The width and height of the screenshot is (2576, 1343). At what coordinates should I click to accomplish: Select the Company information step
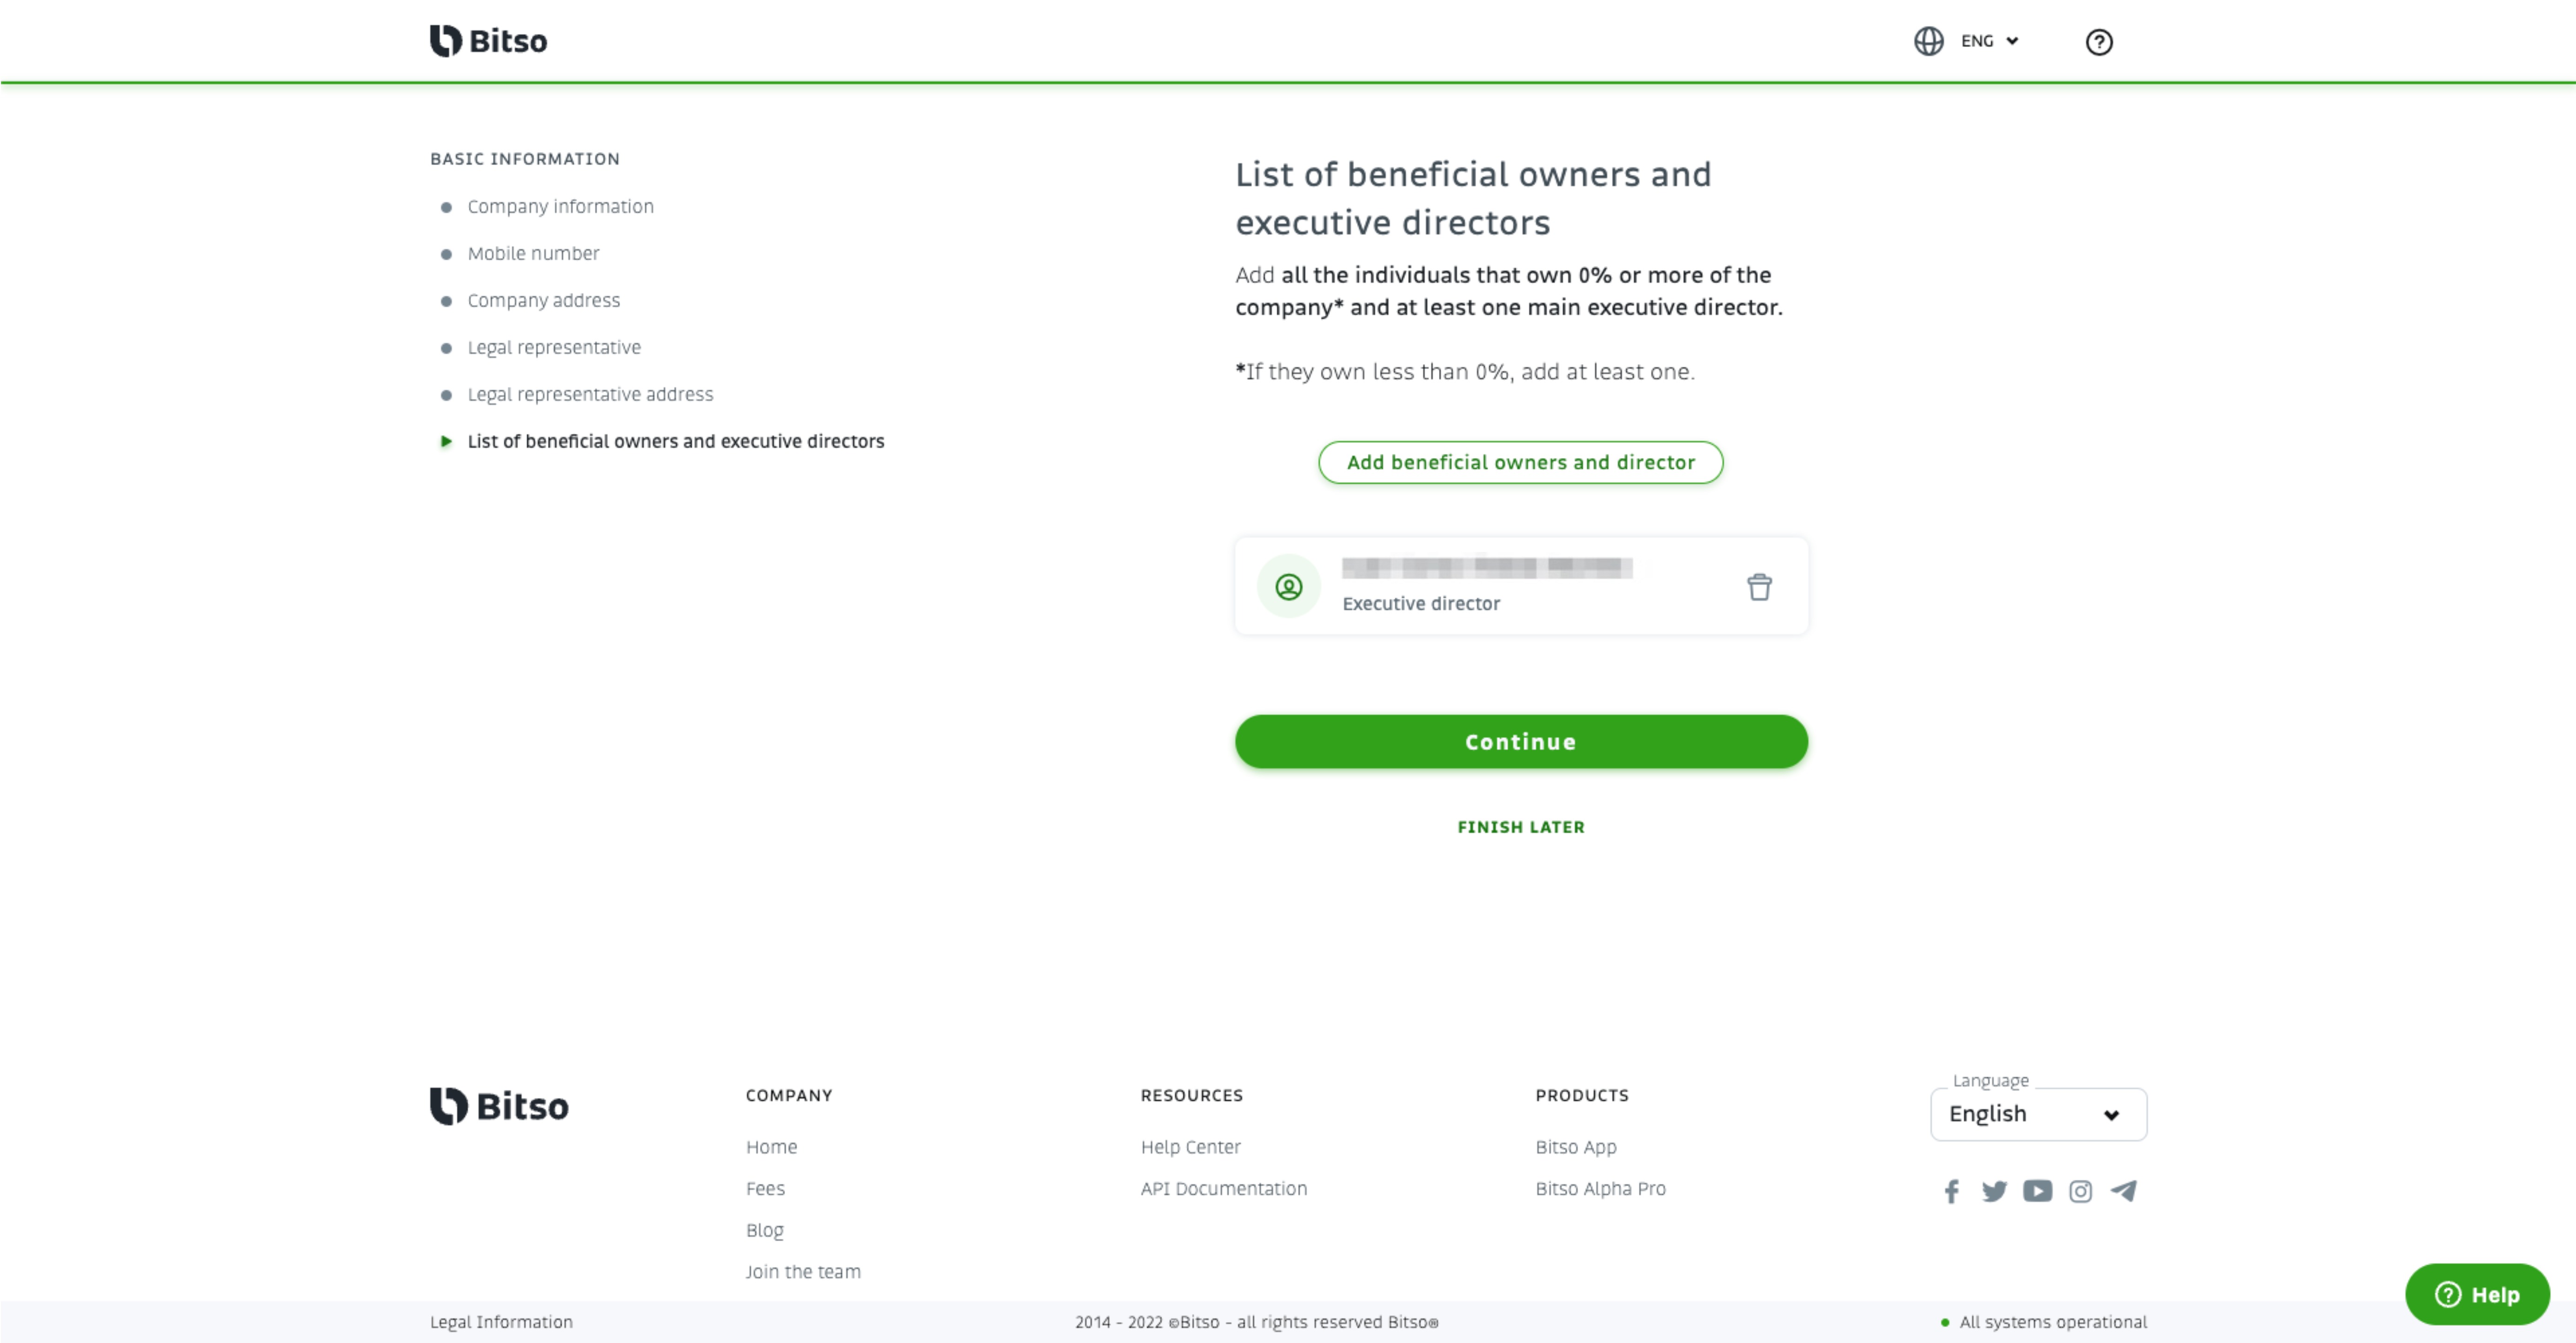click(x=560, y=206)
